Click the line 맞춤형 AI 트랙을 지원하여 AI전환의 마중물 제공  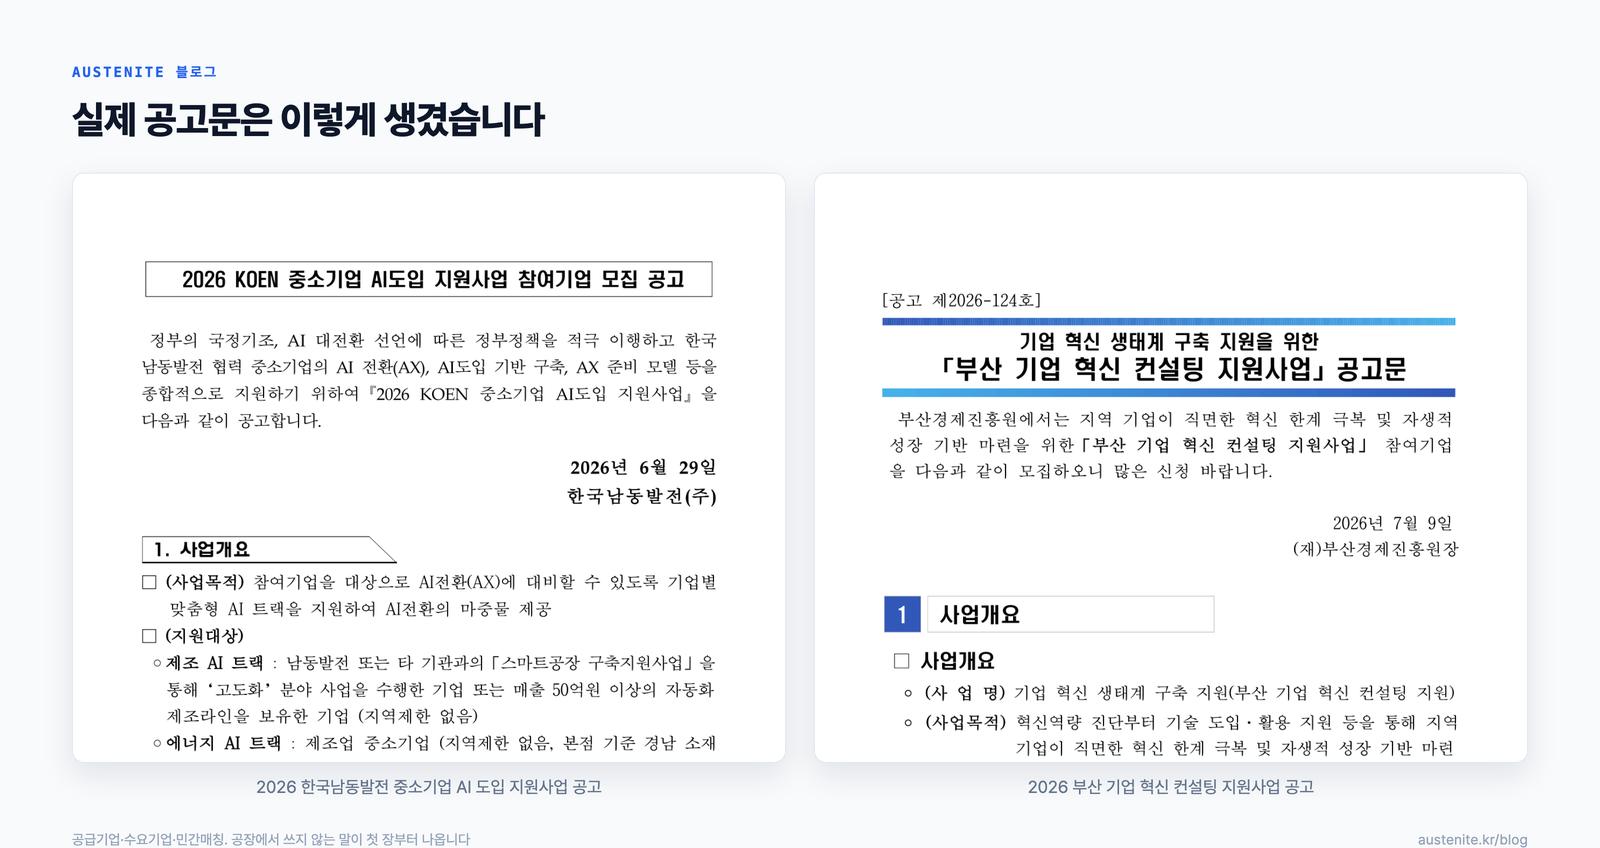[360, 609]
